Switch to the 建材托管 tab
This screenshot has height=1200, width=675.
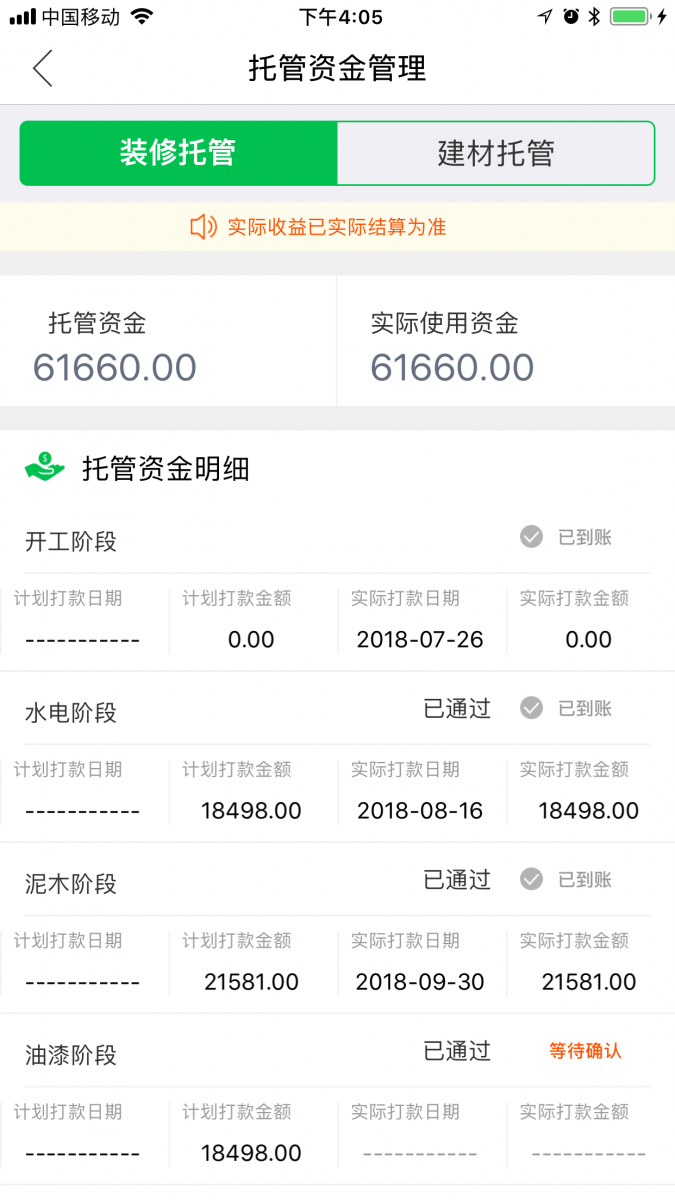(x=496, y=153)
